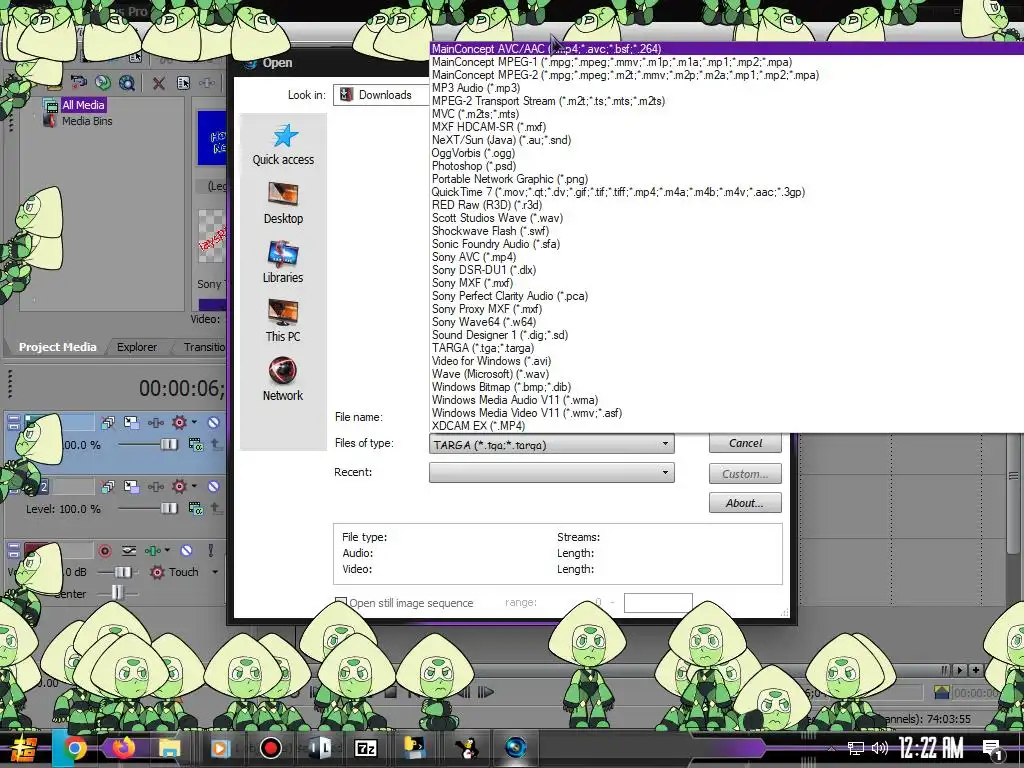
Task: Open the Touch automation mode dropdown
Action: coord(215,572)
